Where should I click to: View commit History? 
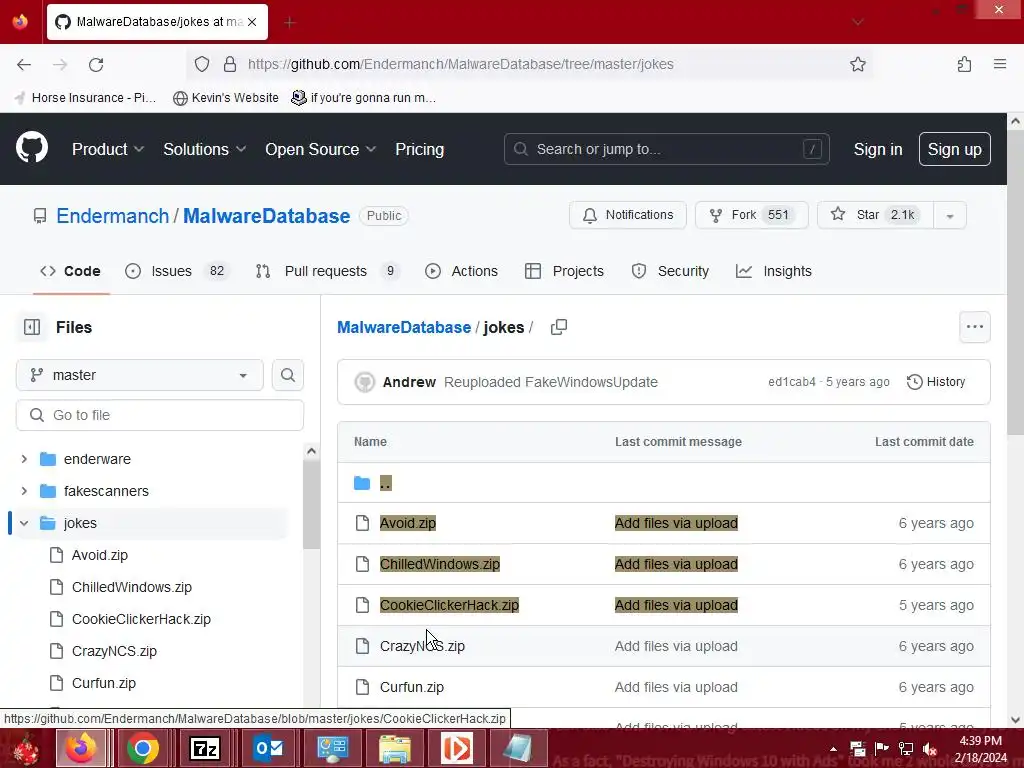tap(936, 382)
